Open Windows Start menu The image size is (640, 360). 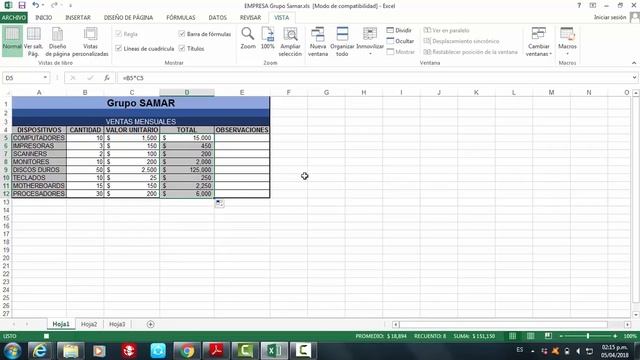tap(13, 351)
